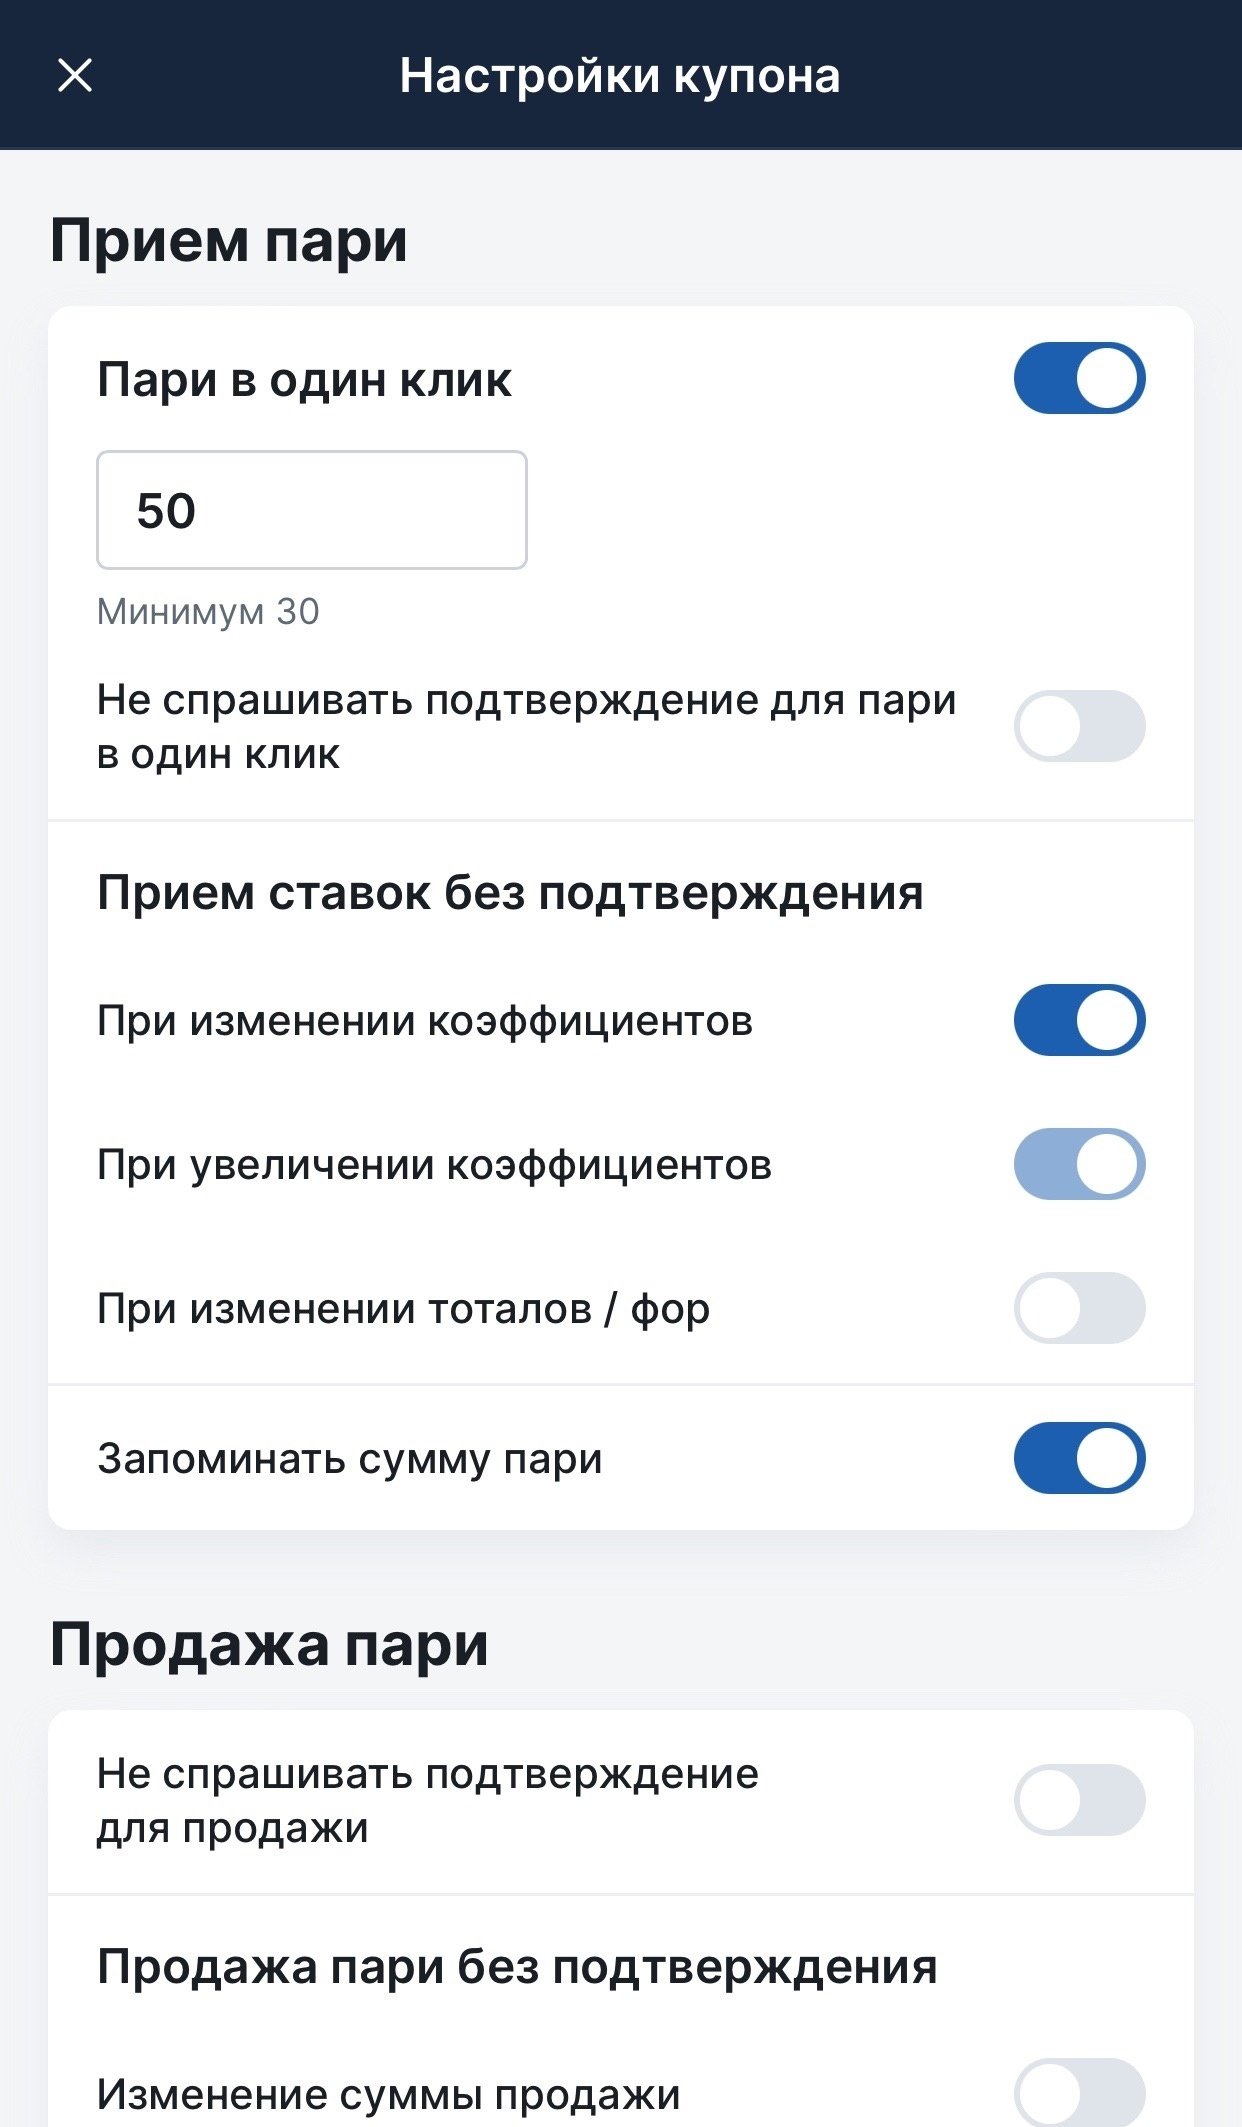Tap the 'Настройки купона' header title
The height and width of the screenshot is (2127, 1242).
click(620, 75)
